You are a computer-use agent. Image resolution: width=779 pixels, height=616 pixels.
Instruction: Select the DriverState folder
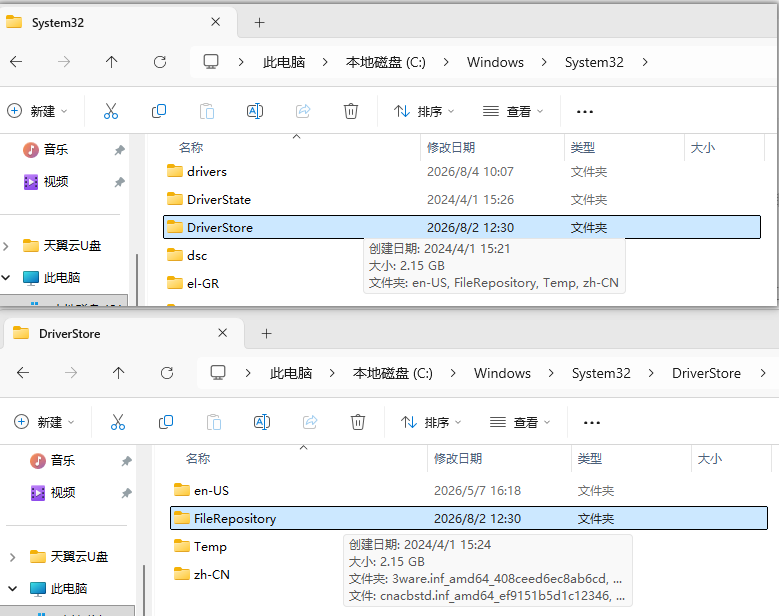(x=462, y=199)
